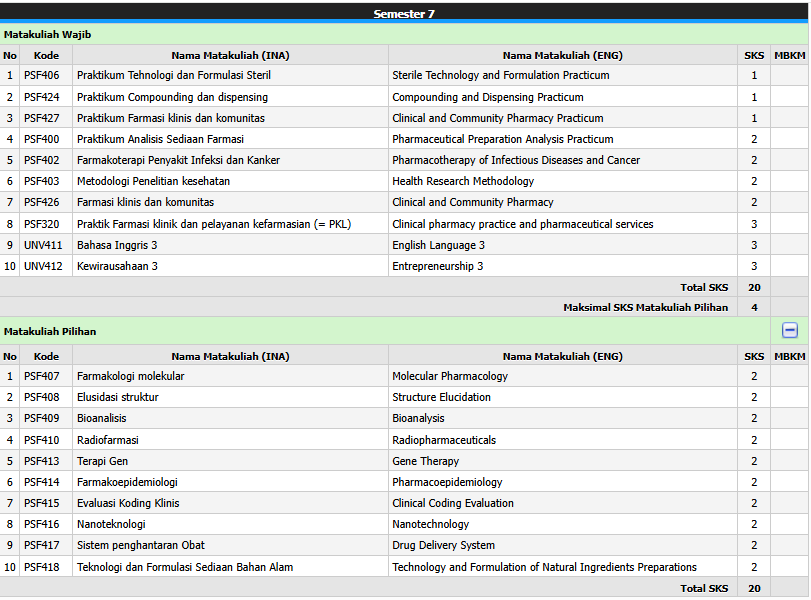Viewport: 811px width, 600px height.
Task: Collapse the Matakuliah Pilihan section
Action: [x=789, y=331]
